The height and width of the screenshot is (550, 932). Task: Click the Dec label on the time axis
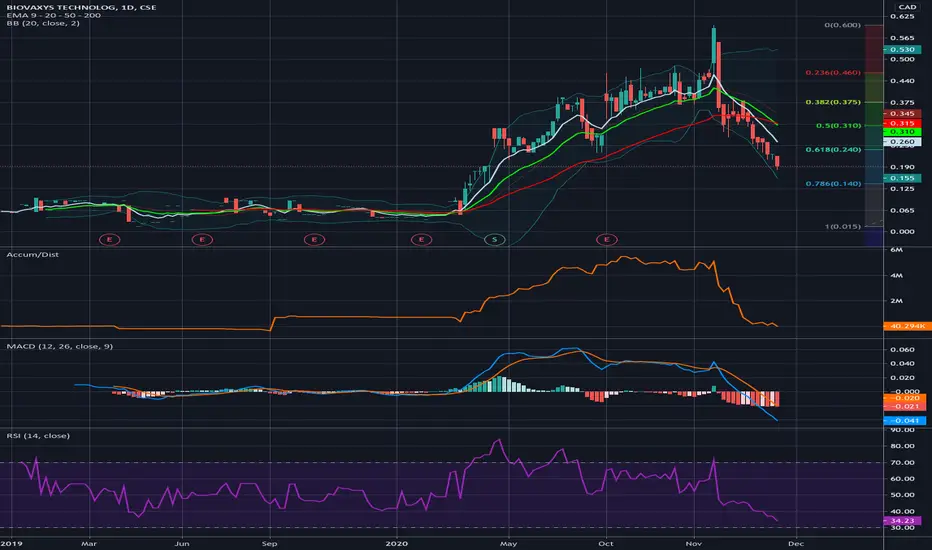[x=796, y=543]
